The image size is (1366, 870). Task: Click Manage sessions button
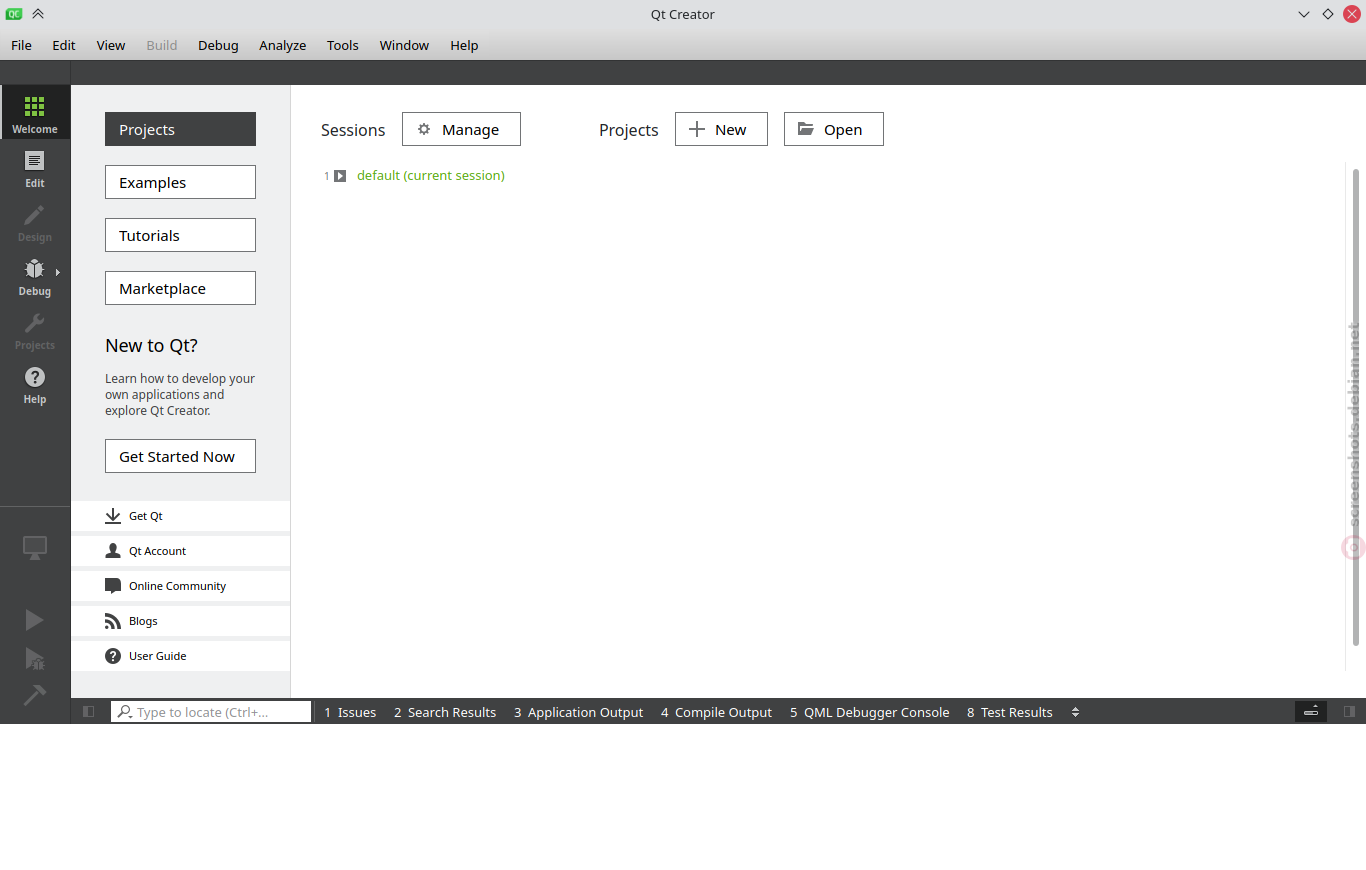tap(461, 129)
